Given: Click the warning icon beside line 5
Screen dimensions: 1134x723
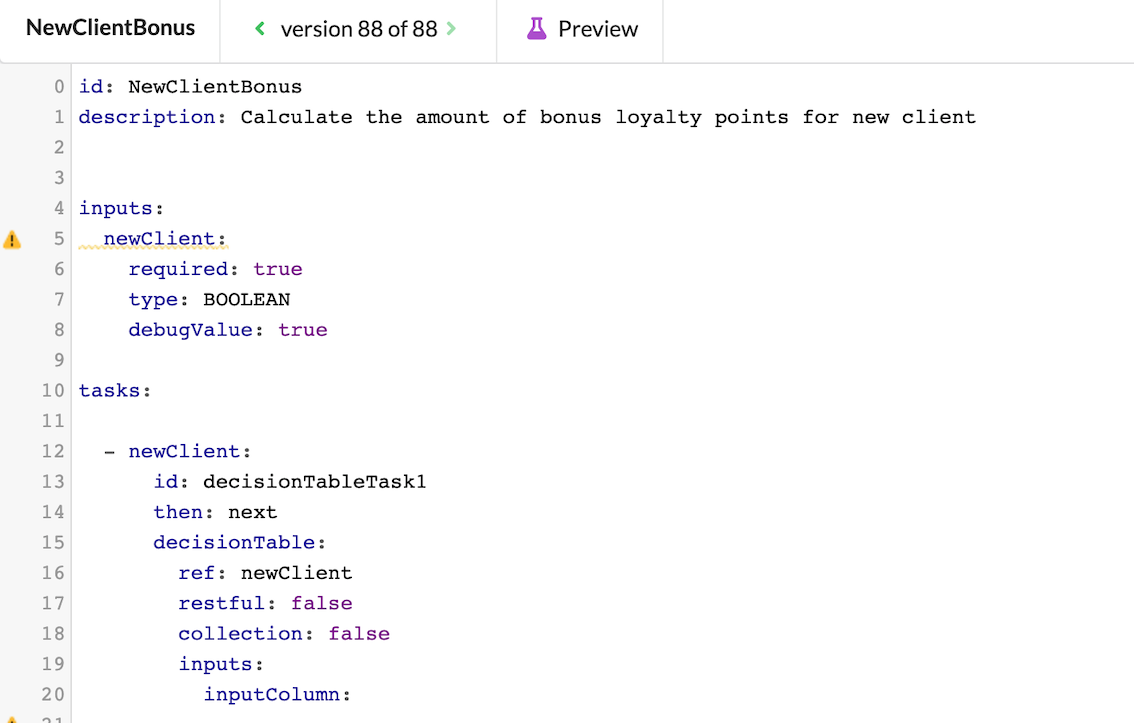Looking at the screenshot, I should 12,239.
